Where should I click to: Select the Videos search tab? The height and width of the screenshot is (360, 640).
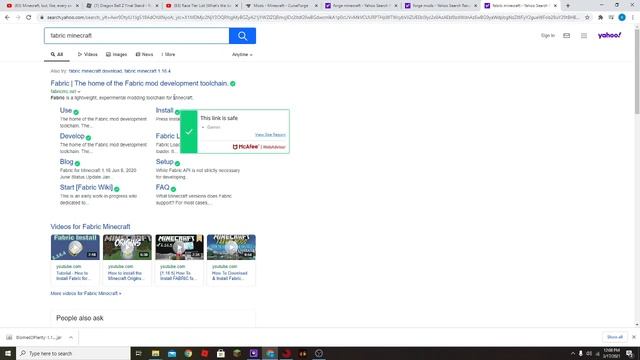pos(87,55)
